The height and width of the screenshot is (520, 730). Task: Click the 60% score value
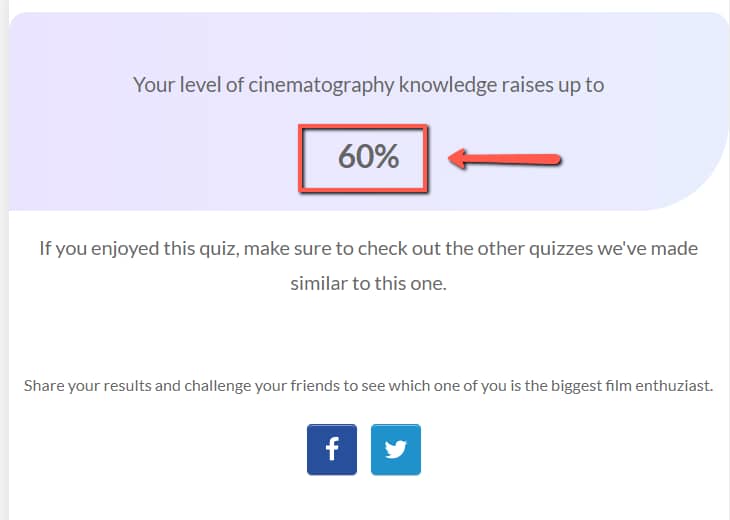(x=368, y=156)
